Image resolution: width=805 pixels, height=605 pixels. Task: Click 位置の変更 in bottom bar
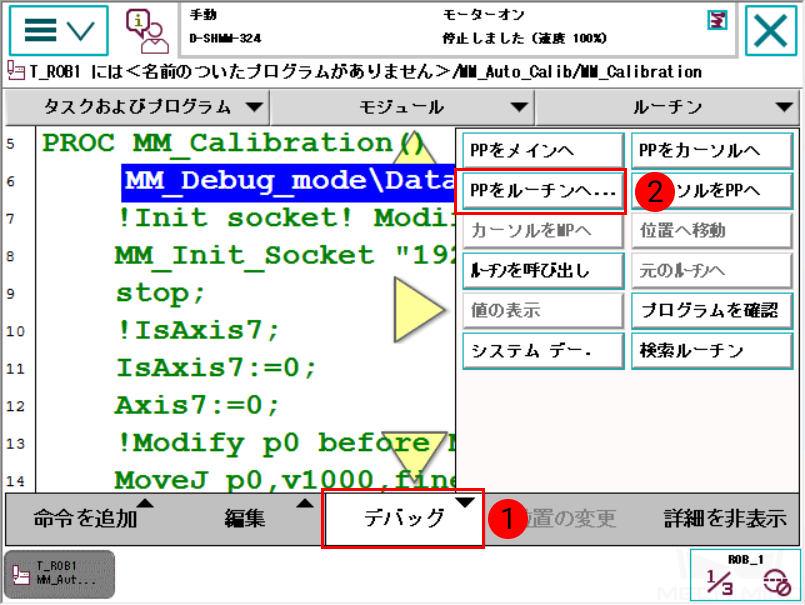pyautogui.click(x=563, y=519)
